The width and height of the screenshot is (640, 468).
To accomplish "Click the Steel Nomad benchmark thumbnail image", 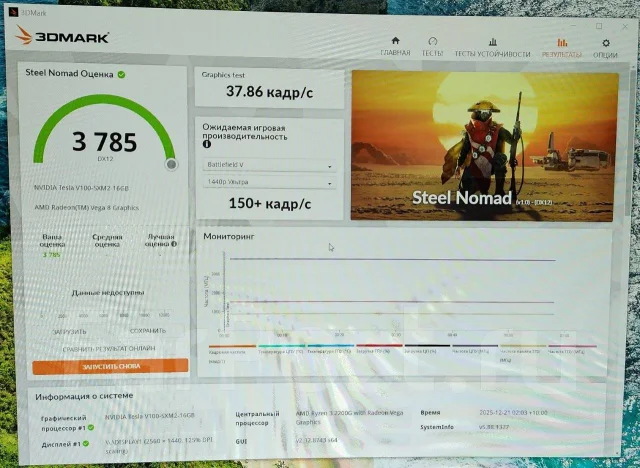I will 484,146.
